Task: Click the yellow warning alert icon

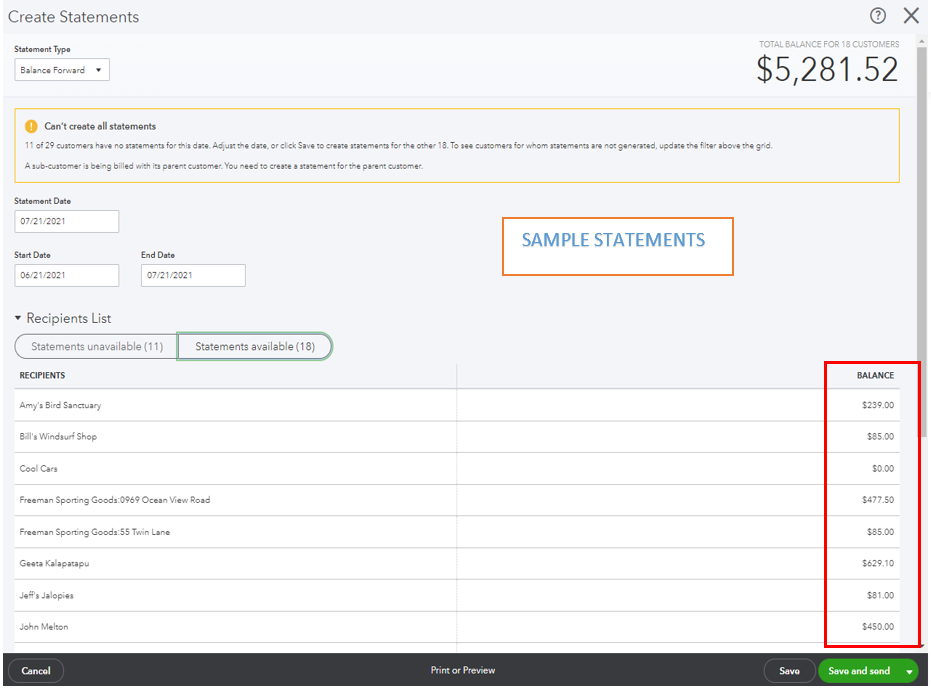Action: 30,127
